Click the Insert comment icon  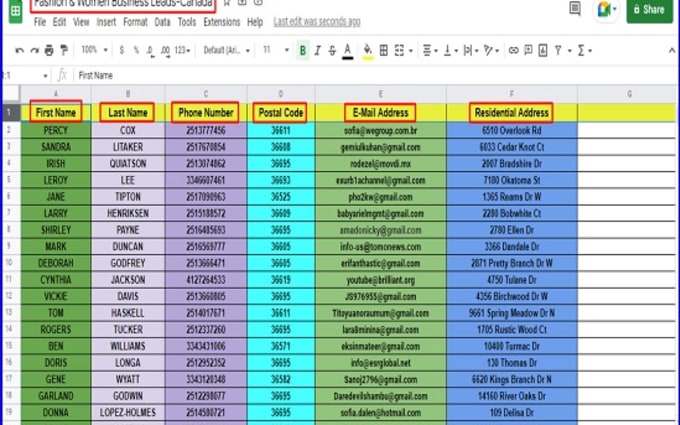528,51
